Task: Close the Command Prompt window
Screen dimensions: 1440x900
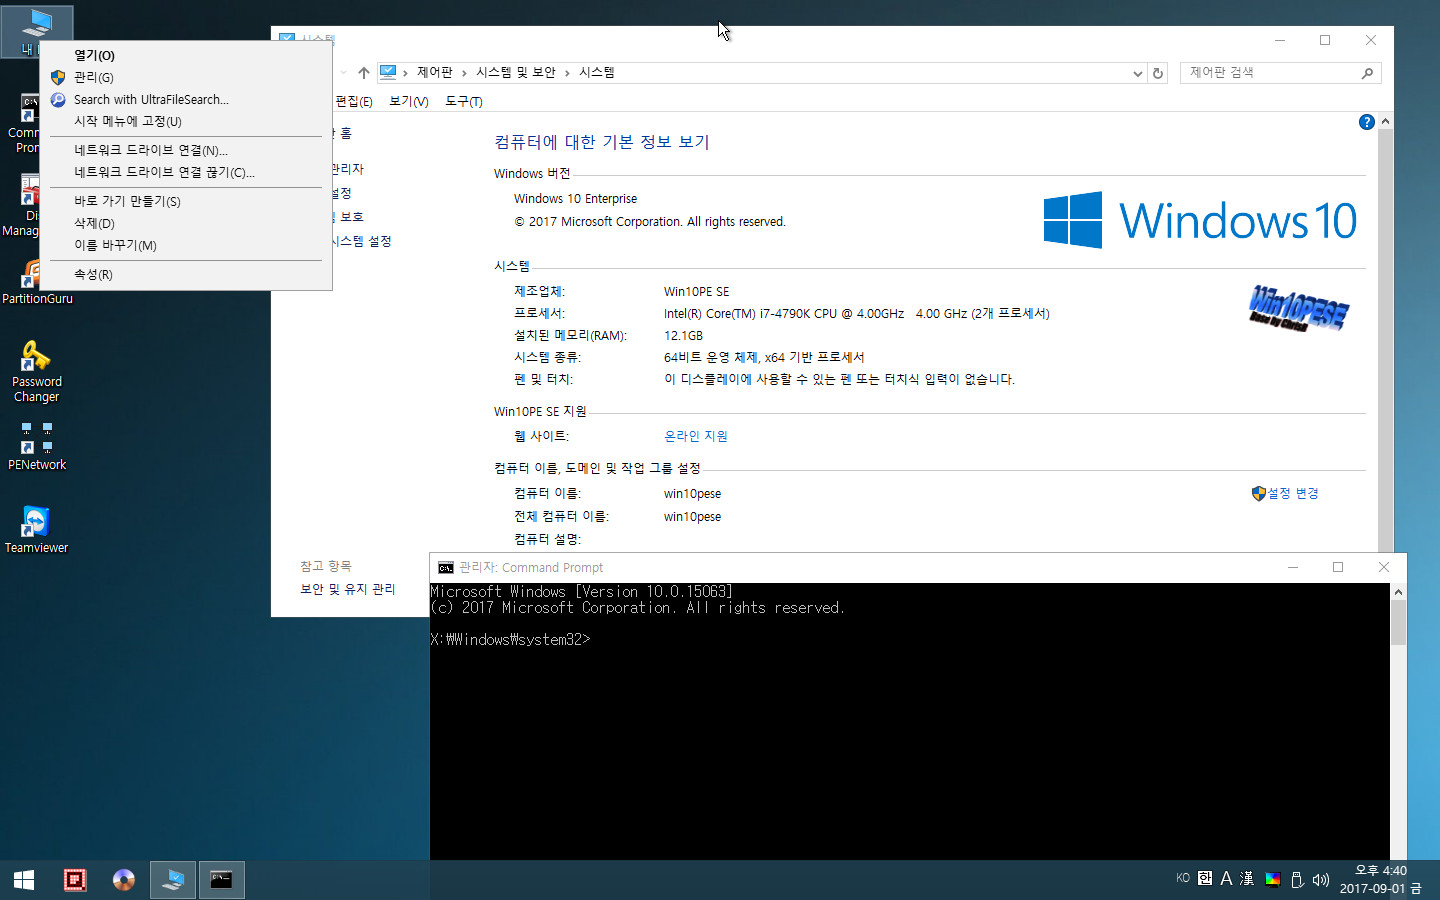Action: pos(1384,567)
